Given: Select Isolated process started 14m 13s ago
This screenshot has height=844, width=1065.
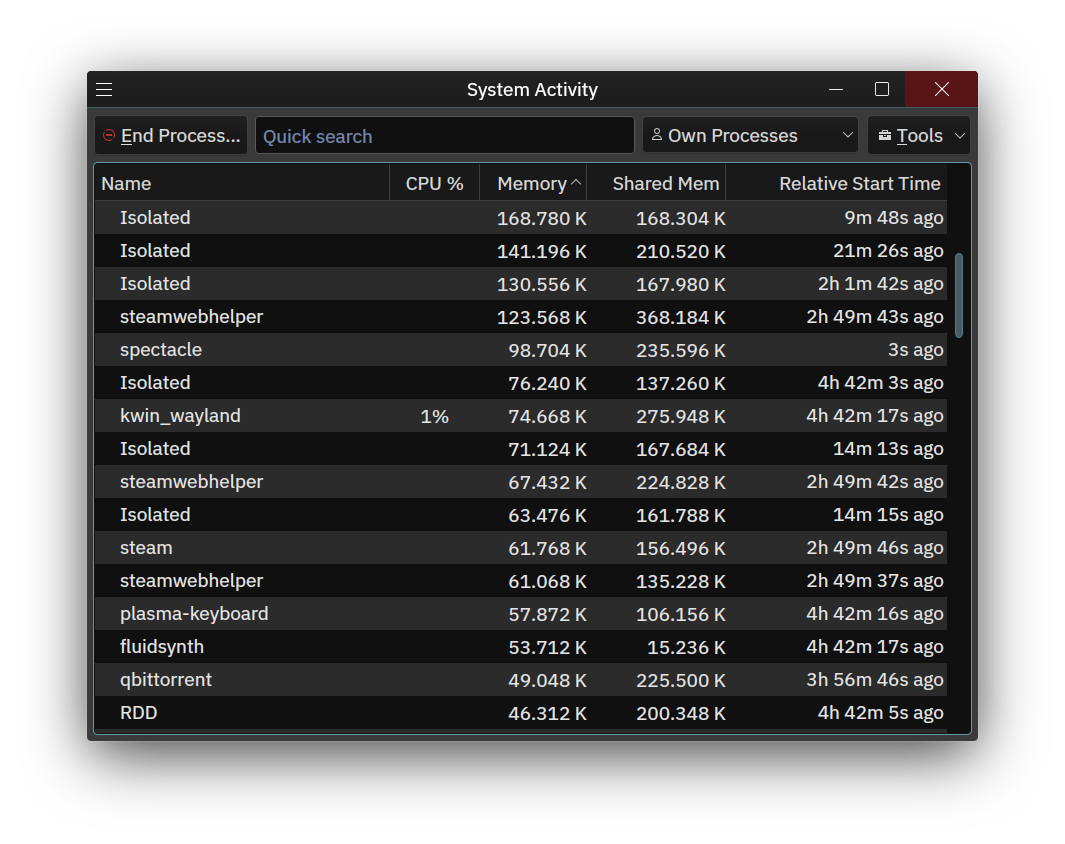Looking at the screenshot, I should point(521,449).
